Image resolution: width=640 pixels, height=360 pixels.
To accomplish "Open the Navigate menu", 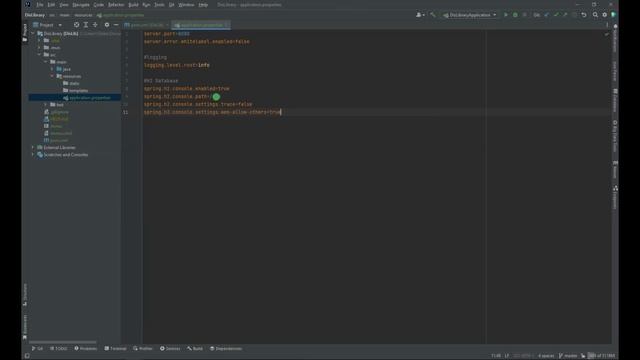I will tap(81, 5).
